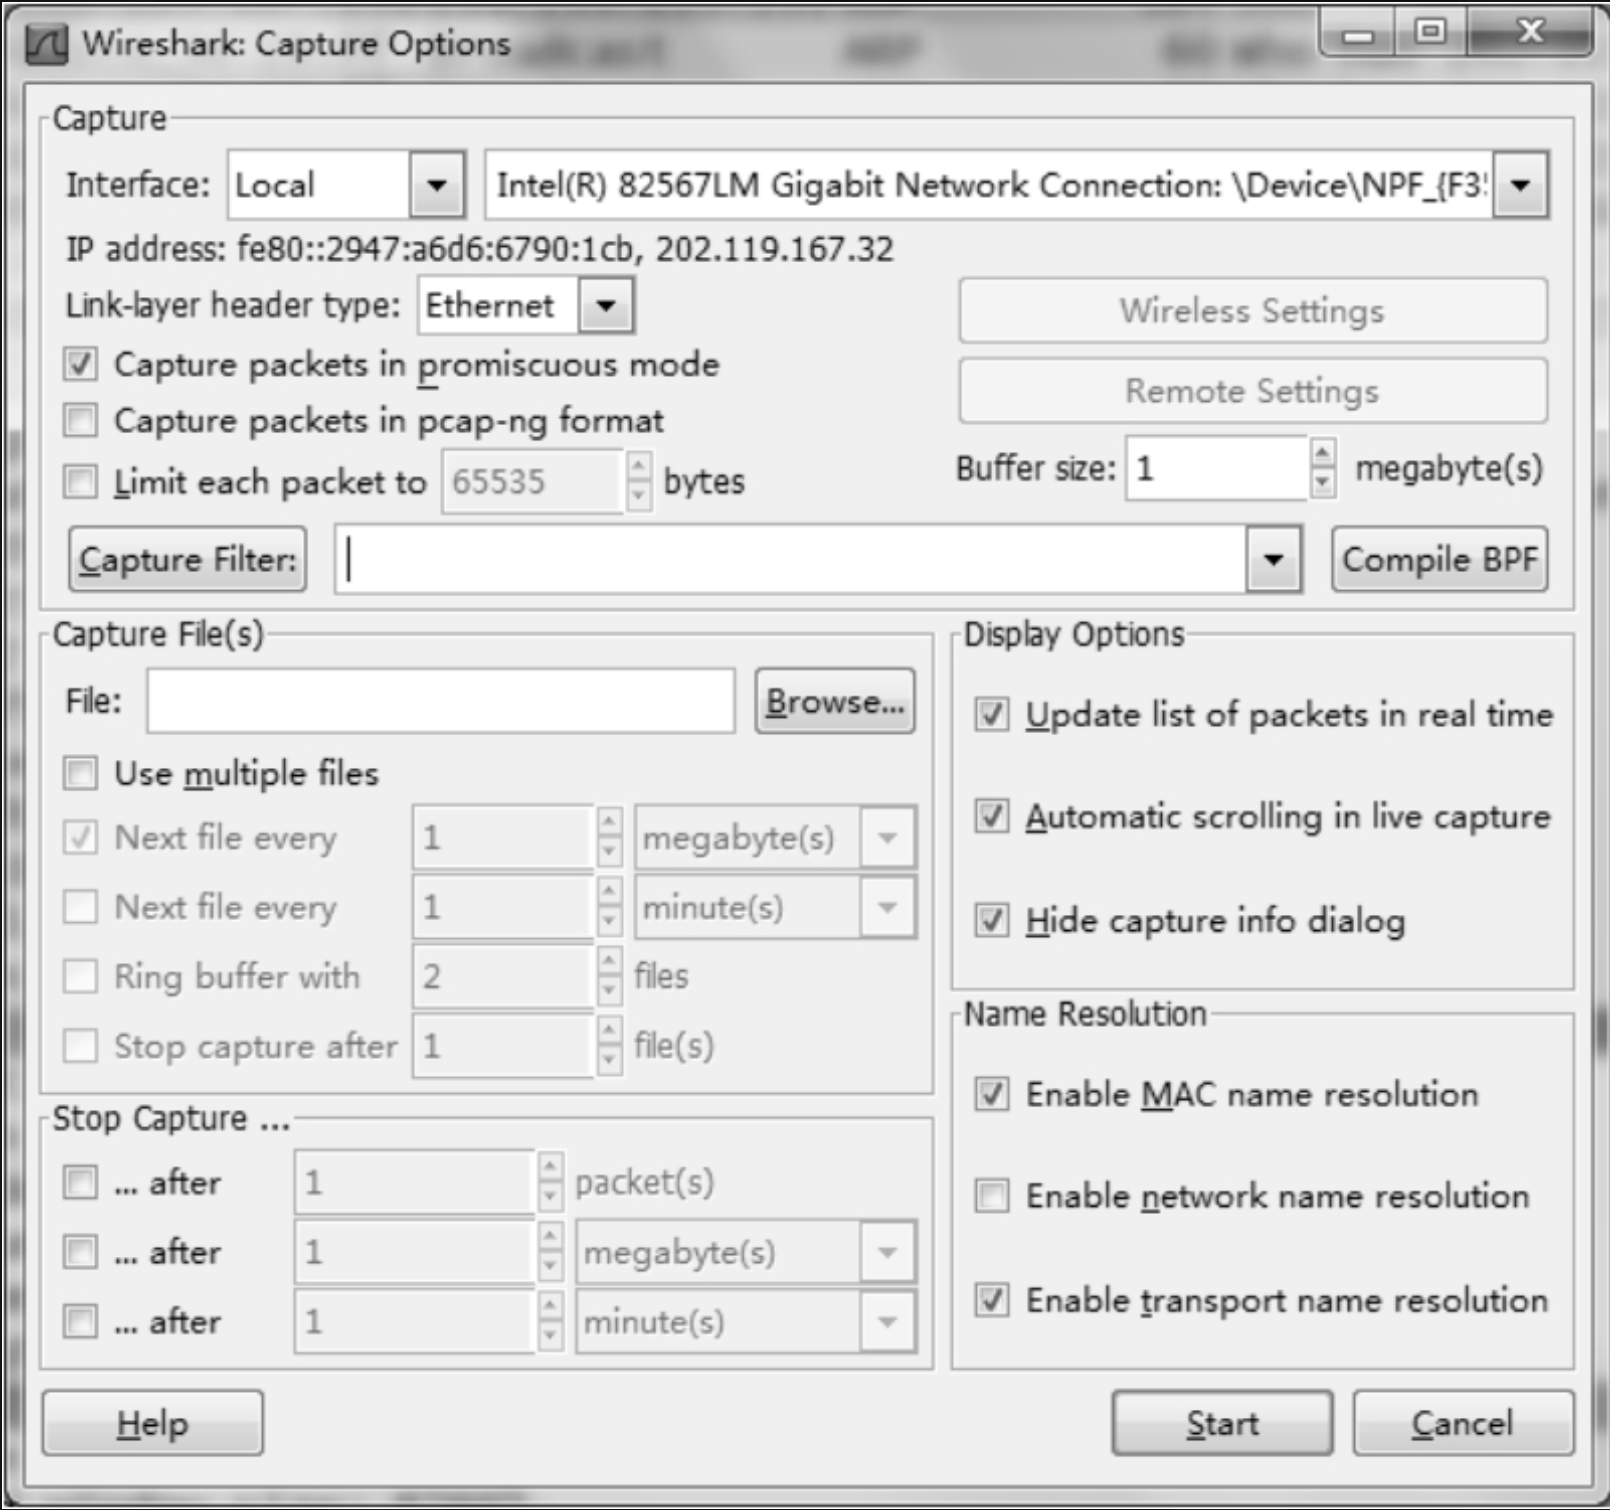Click Browse to choose a capture file
Image resolution: width=1610 pixels, height=1510 pixels.
pyautogui.click(x=835, y=701)
